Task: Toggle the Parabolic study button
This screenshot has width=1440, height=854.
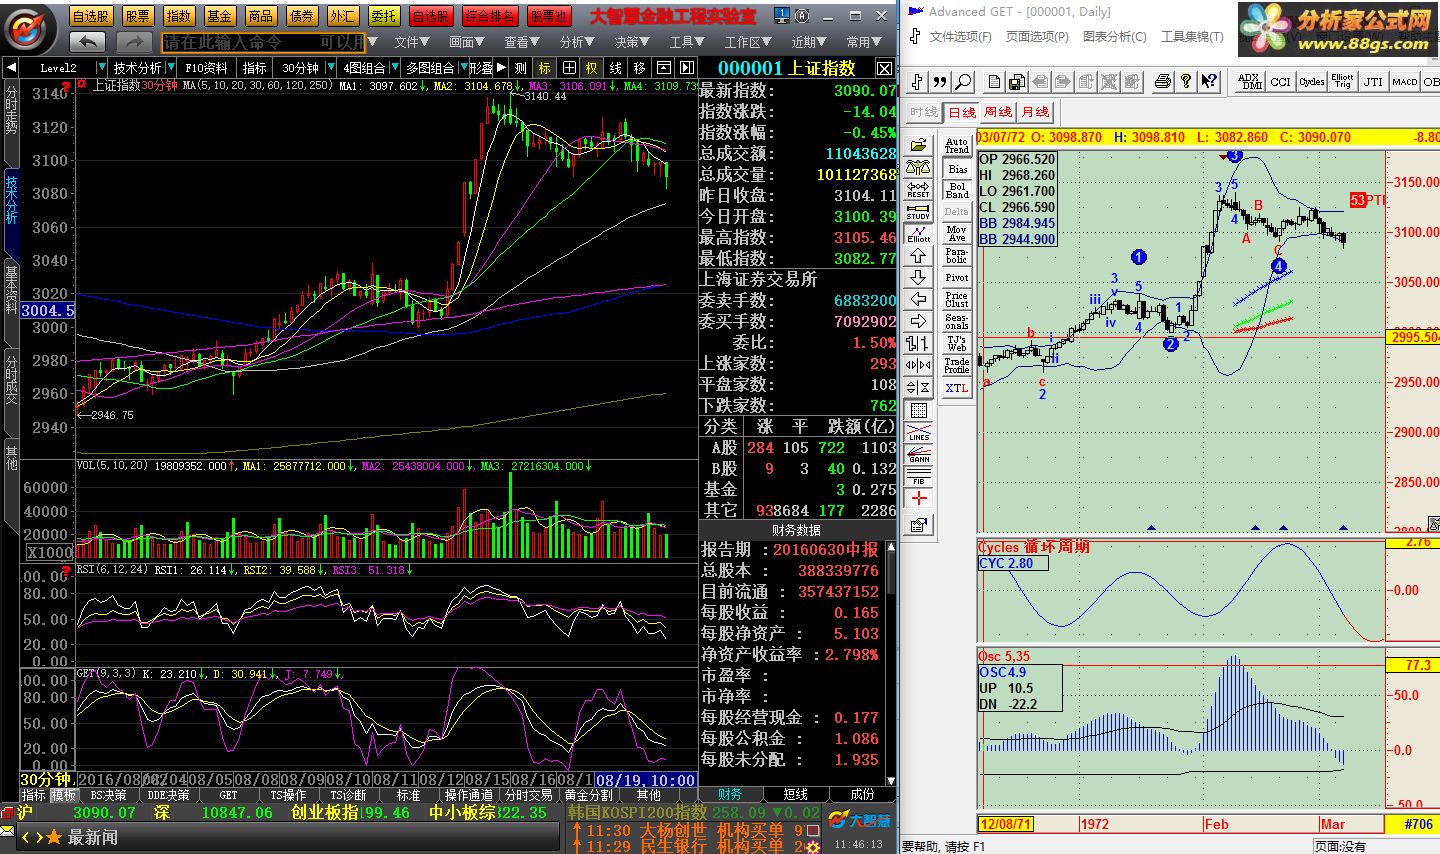Action: 957,256
